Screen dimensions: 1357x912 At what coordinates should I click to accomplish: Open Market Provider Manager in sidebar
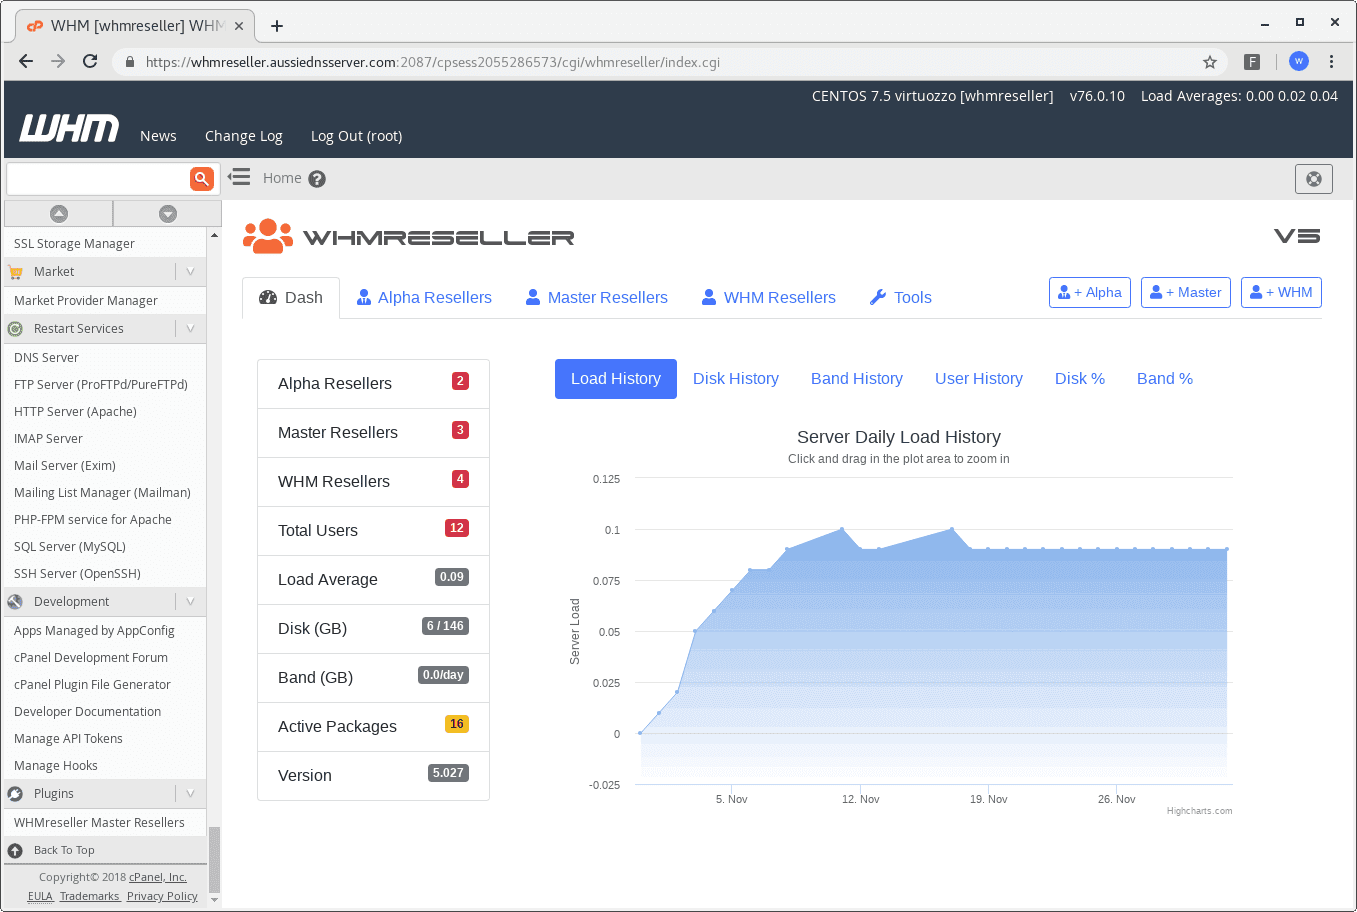point(86,301)
